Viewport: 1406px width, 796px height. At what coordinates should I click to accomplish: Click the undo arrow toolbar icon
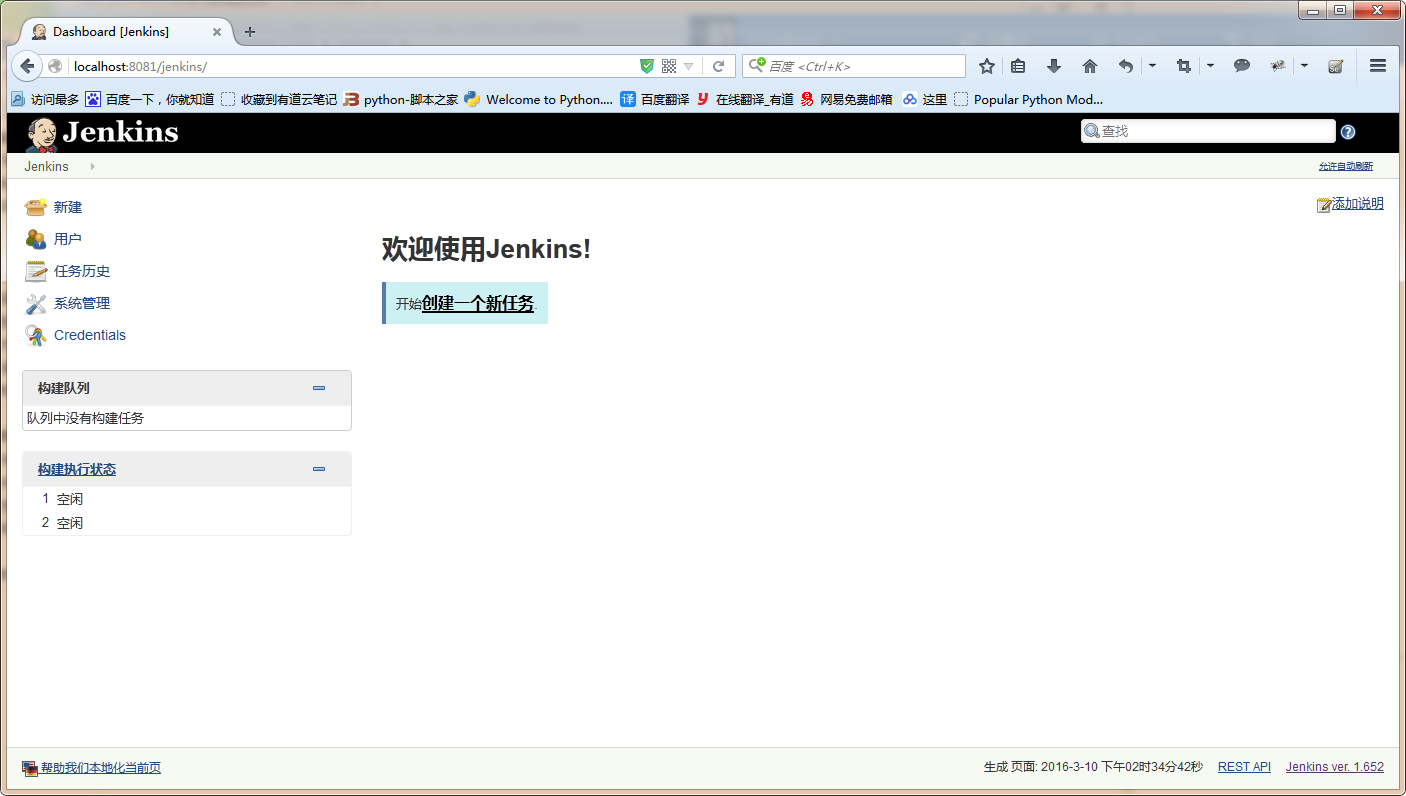point(1126,66)
